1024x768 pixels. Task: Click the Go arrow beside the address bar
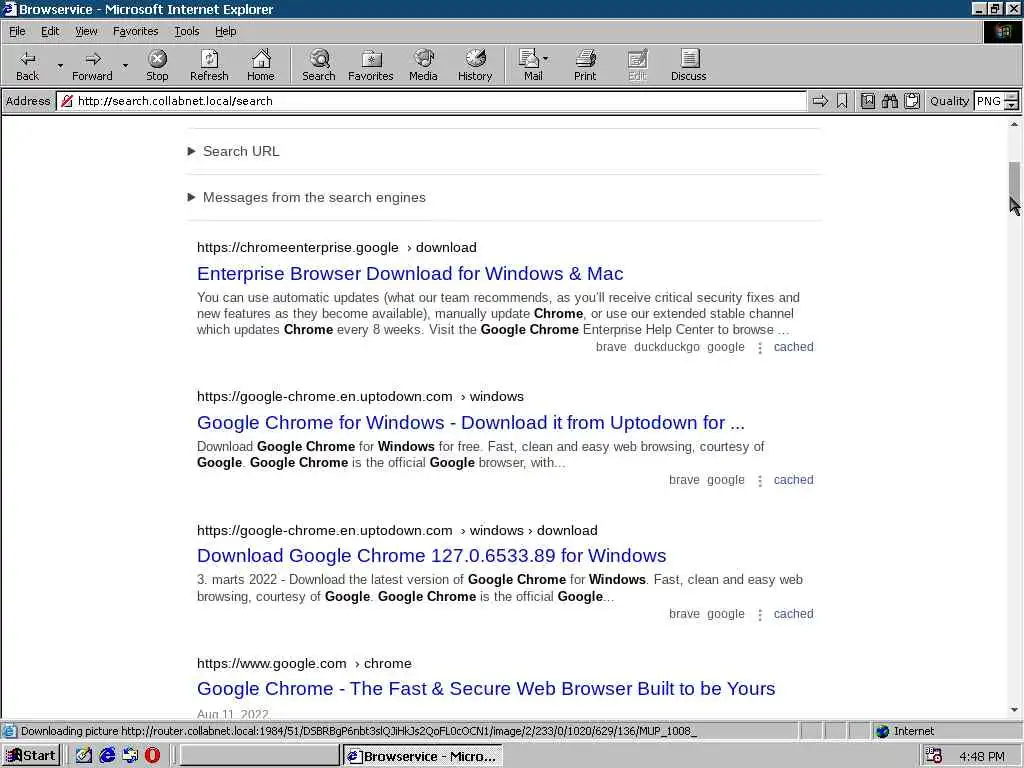click(x=820, y=101)
